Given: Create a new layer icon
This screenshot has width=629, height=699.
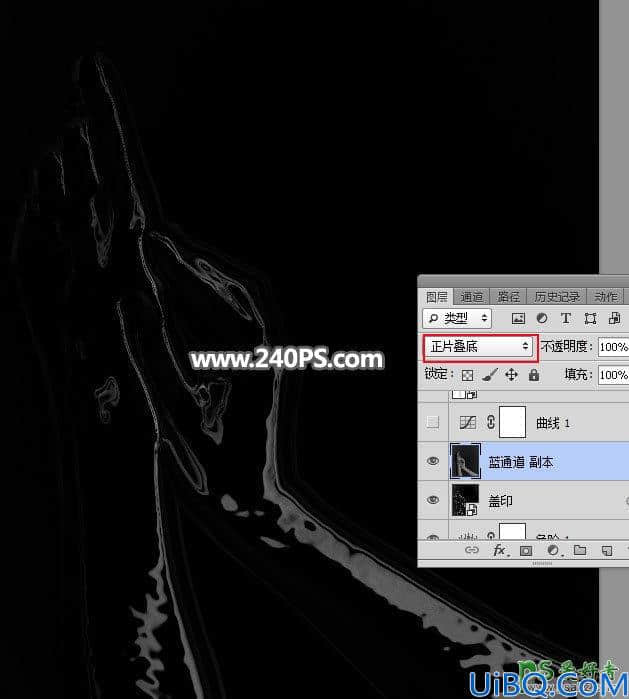Looking at the screenshot, I should [606, 551].
